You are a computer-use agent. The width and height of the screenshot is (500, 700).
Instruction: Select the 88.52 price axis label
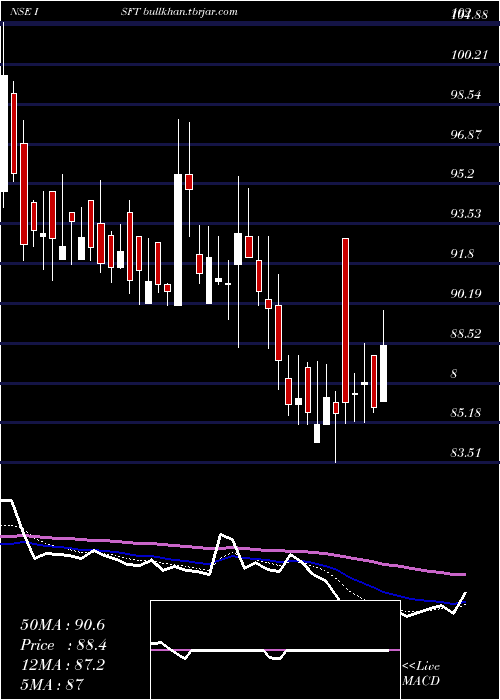tap(468, 333)
